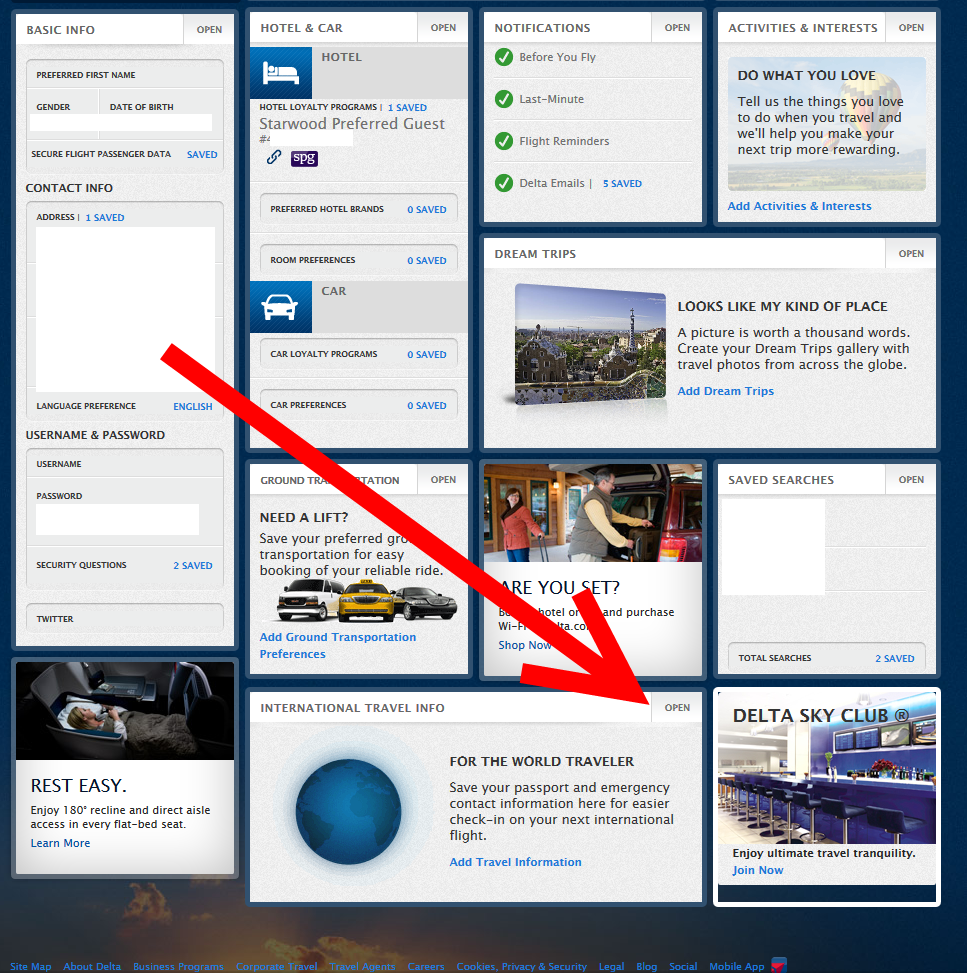Click the globe icon in International Travel Info
The height and width of the screenshot is (973, 967).
point(349,810)
